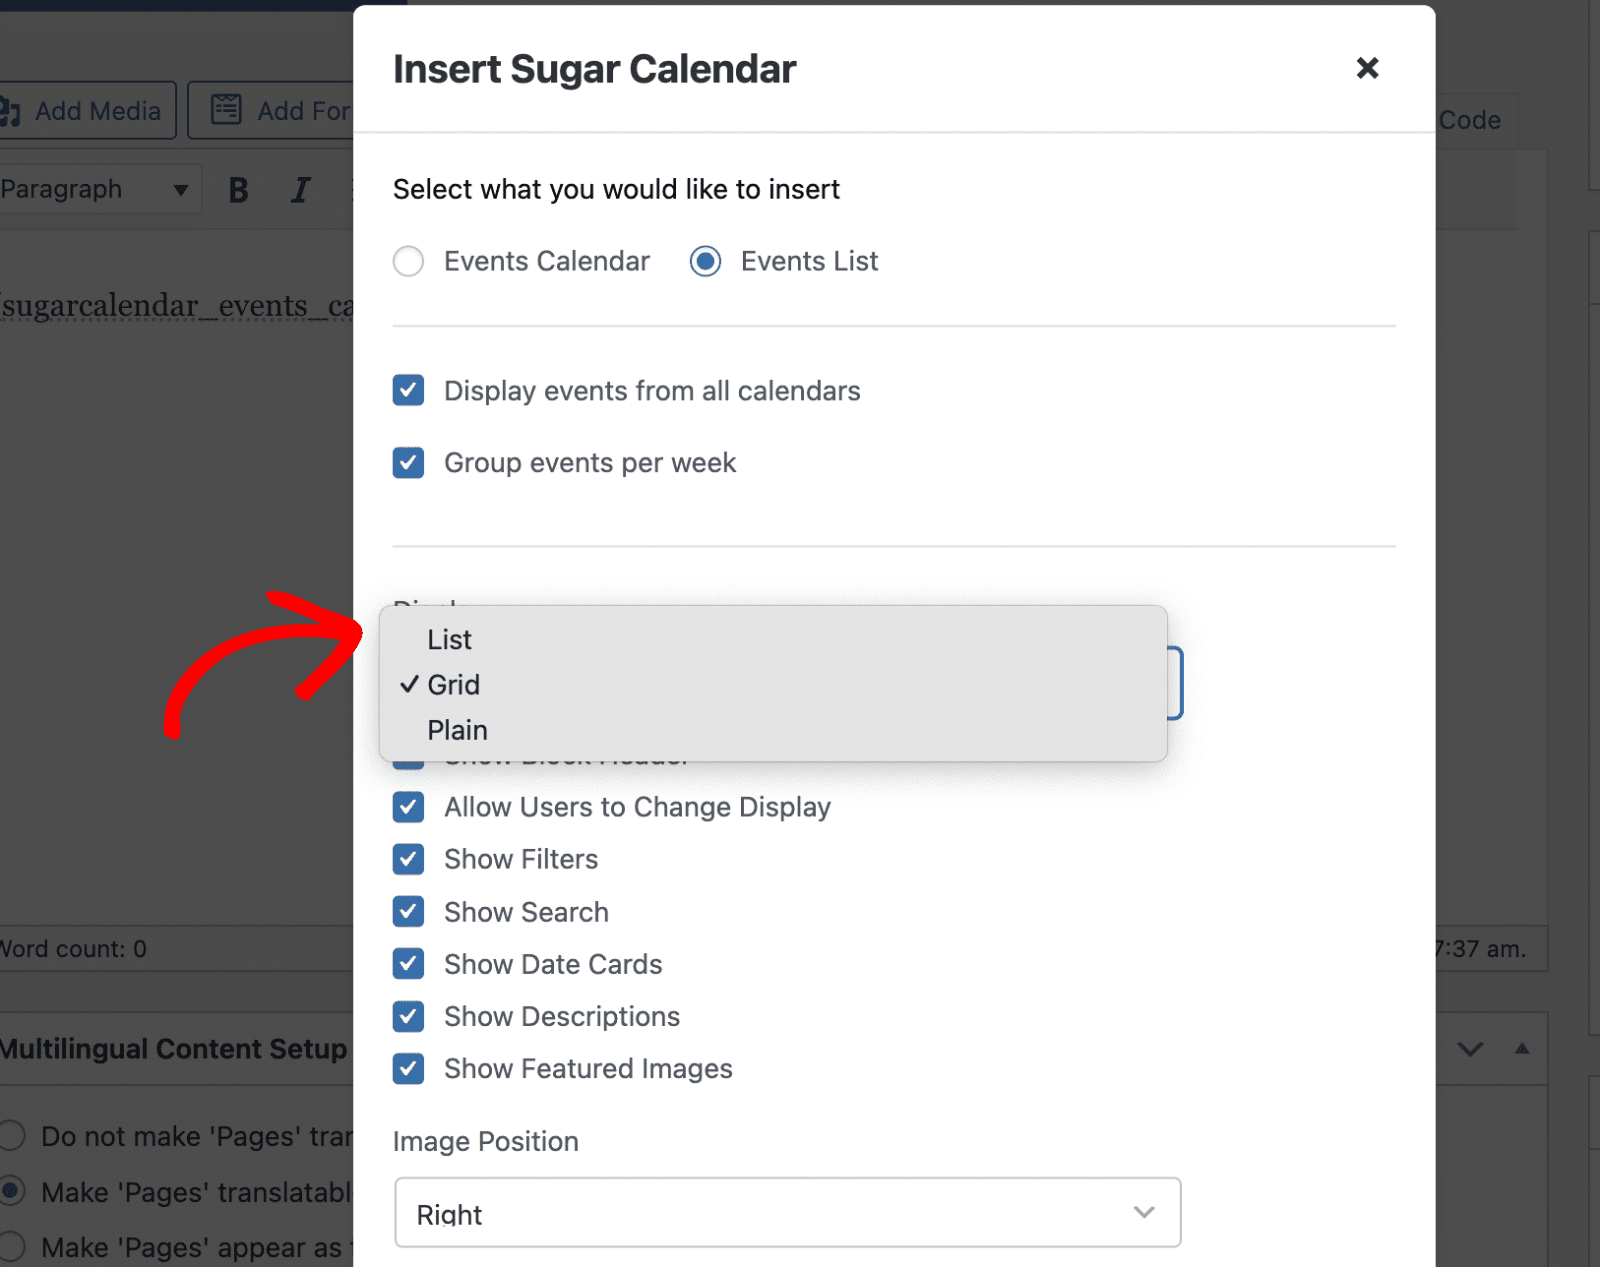
Task: Pick the checked Grid display option
Action: (454, 685)
